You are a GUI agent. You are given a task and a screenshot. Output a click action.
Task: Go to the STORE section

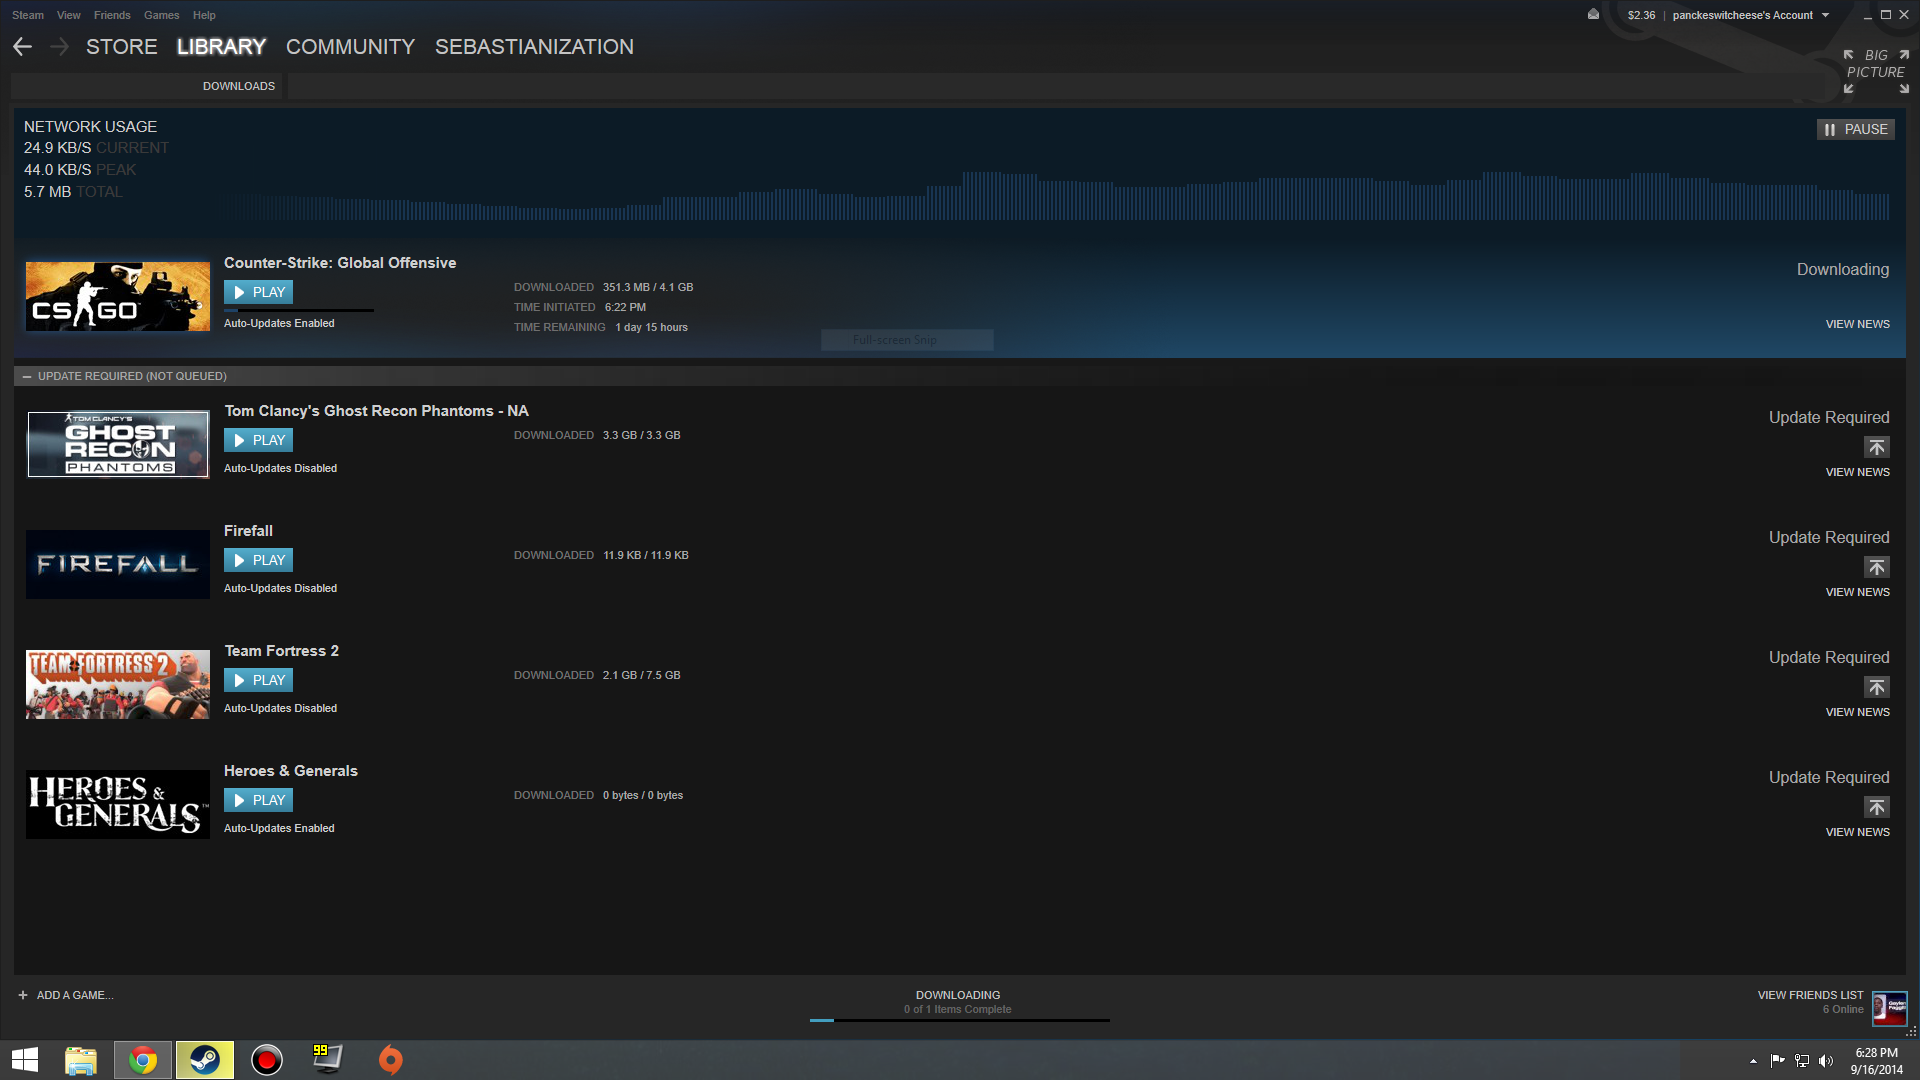[x=122, y=47]
